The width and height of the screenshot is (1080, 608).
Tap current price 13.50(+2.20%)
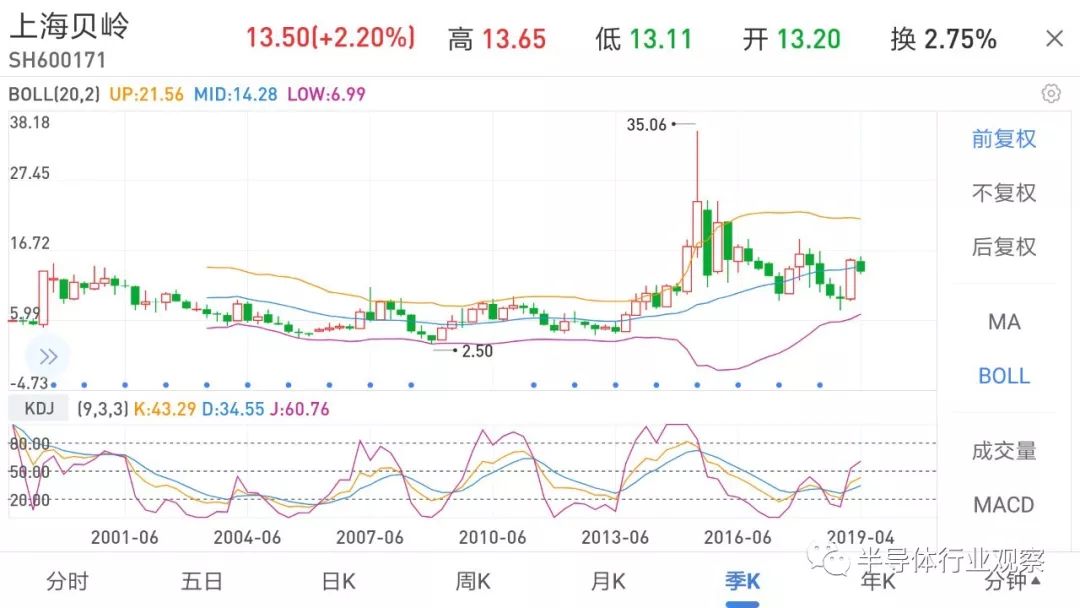(331, 38)
